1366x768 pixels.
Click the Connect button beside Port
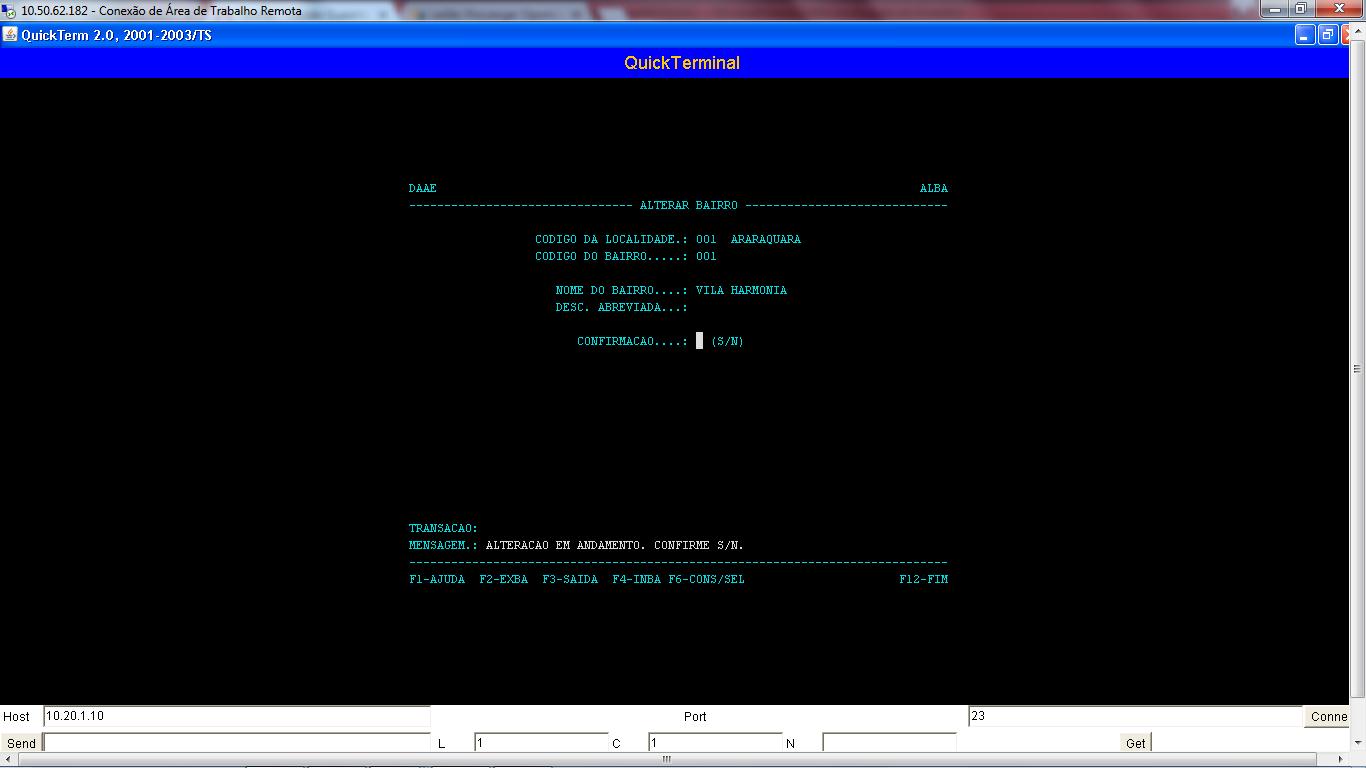click(1328, 716)
